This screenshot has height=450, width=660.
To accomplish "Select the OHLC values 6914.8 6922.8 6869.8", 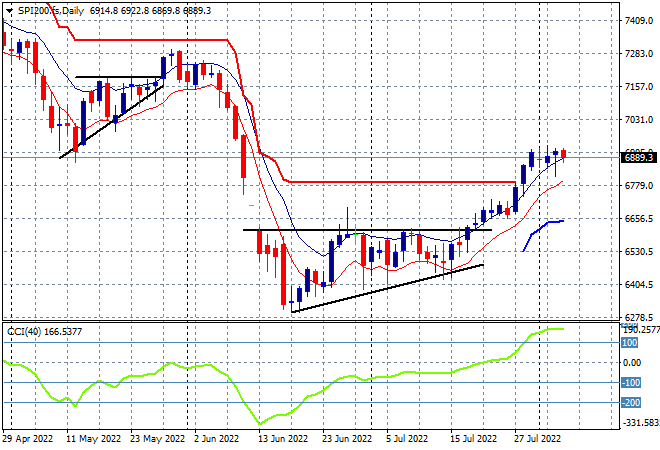I will point(135,11).
